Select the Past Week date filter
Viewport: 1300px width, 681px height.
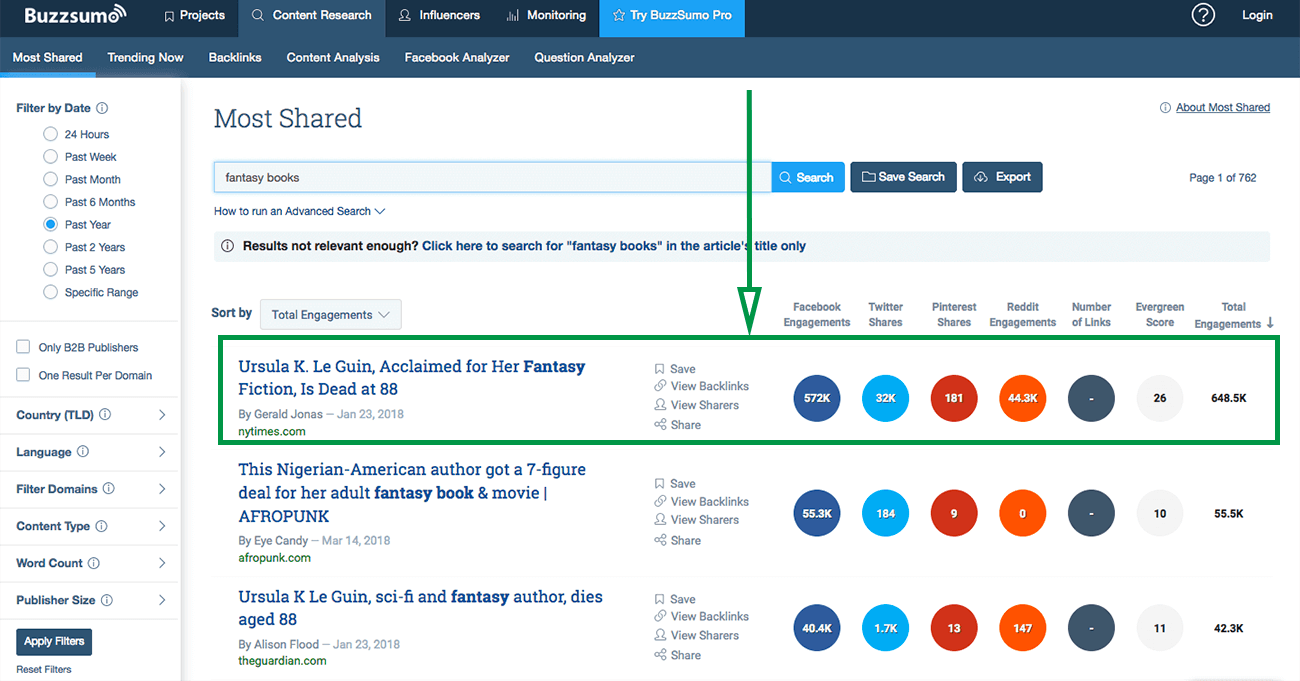tap(50, 156)
